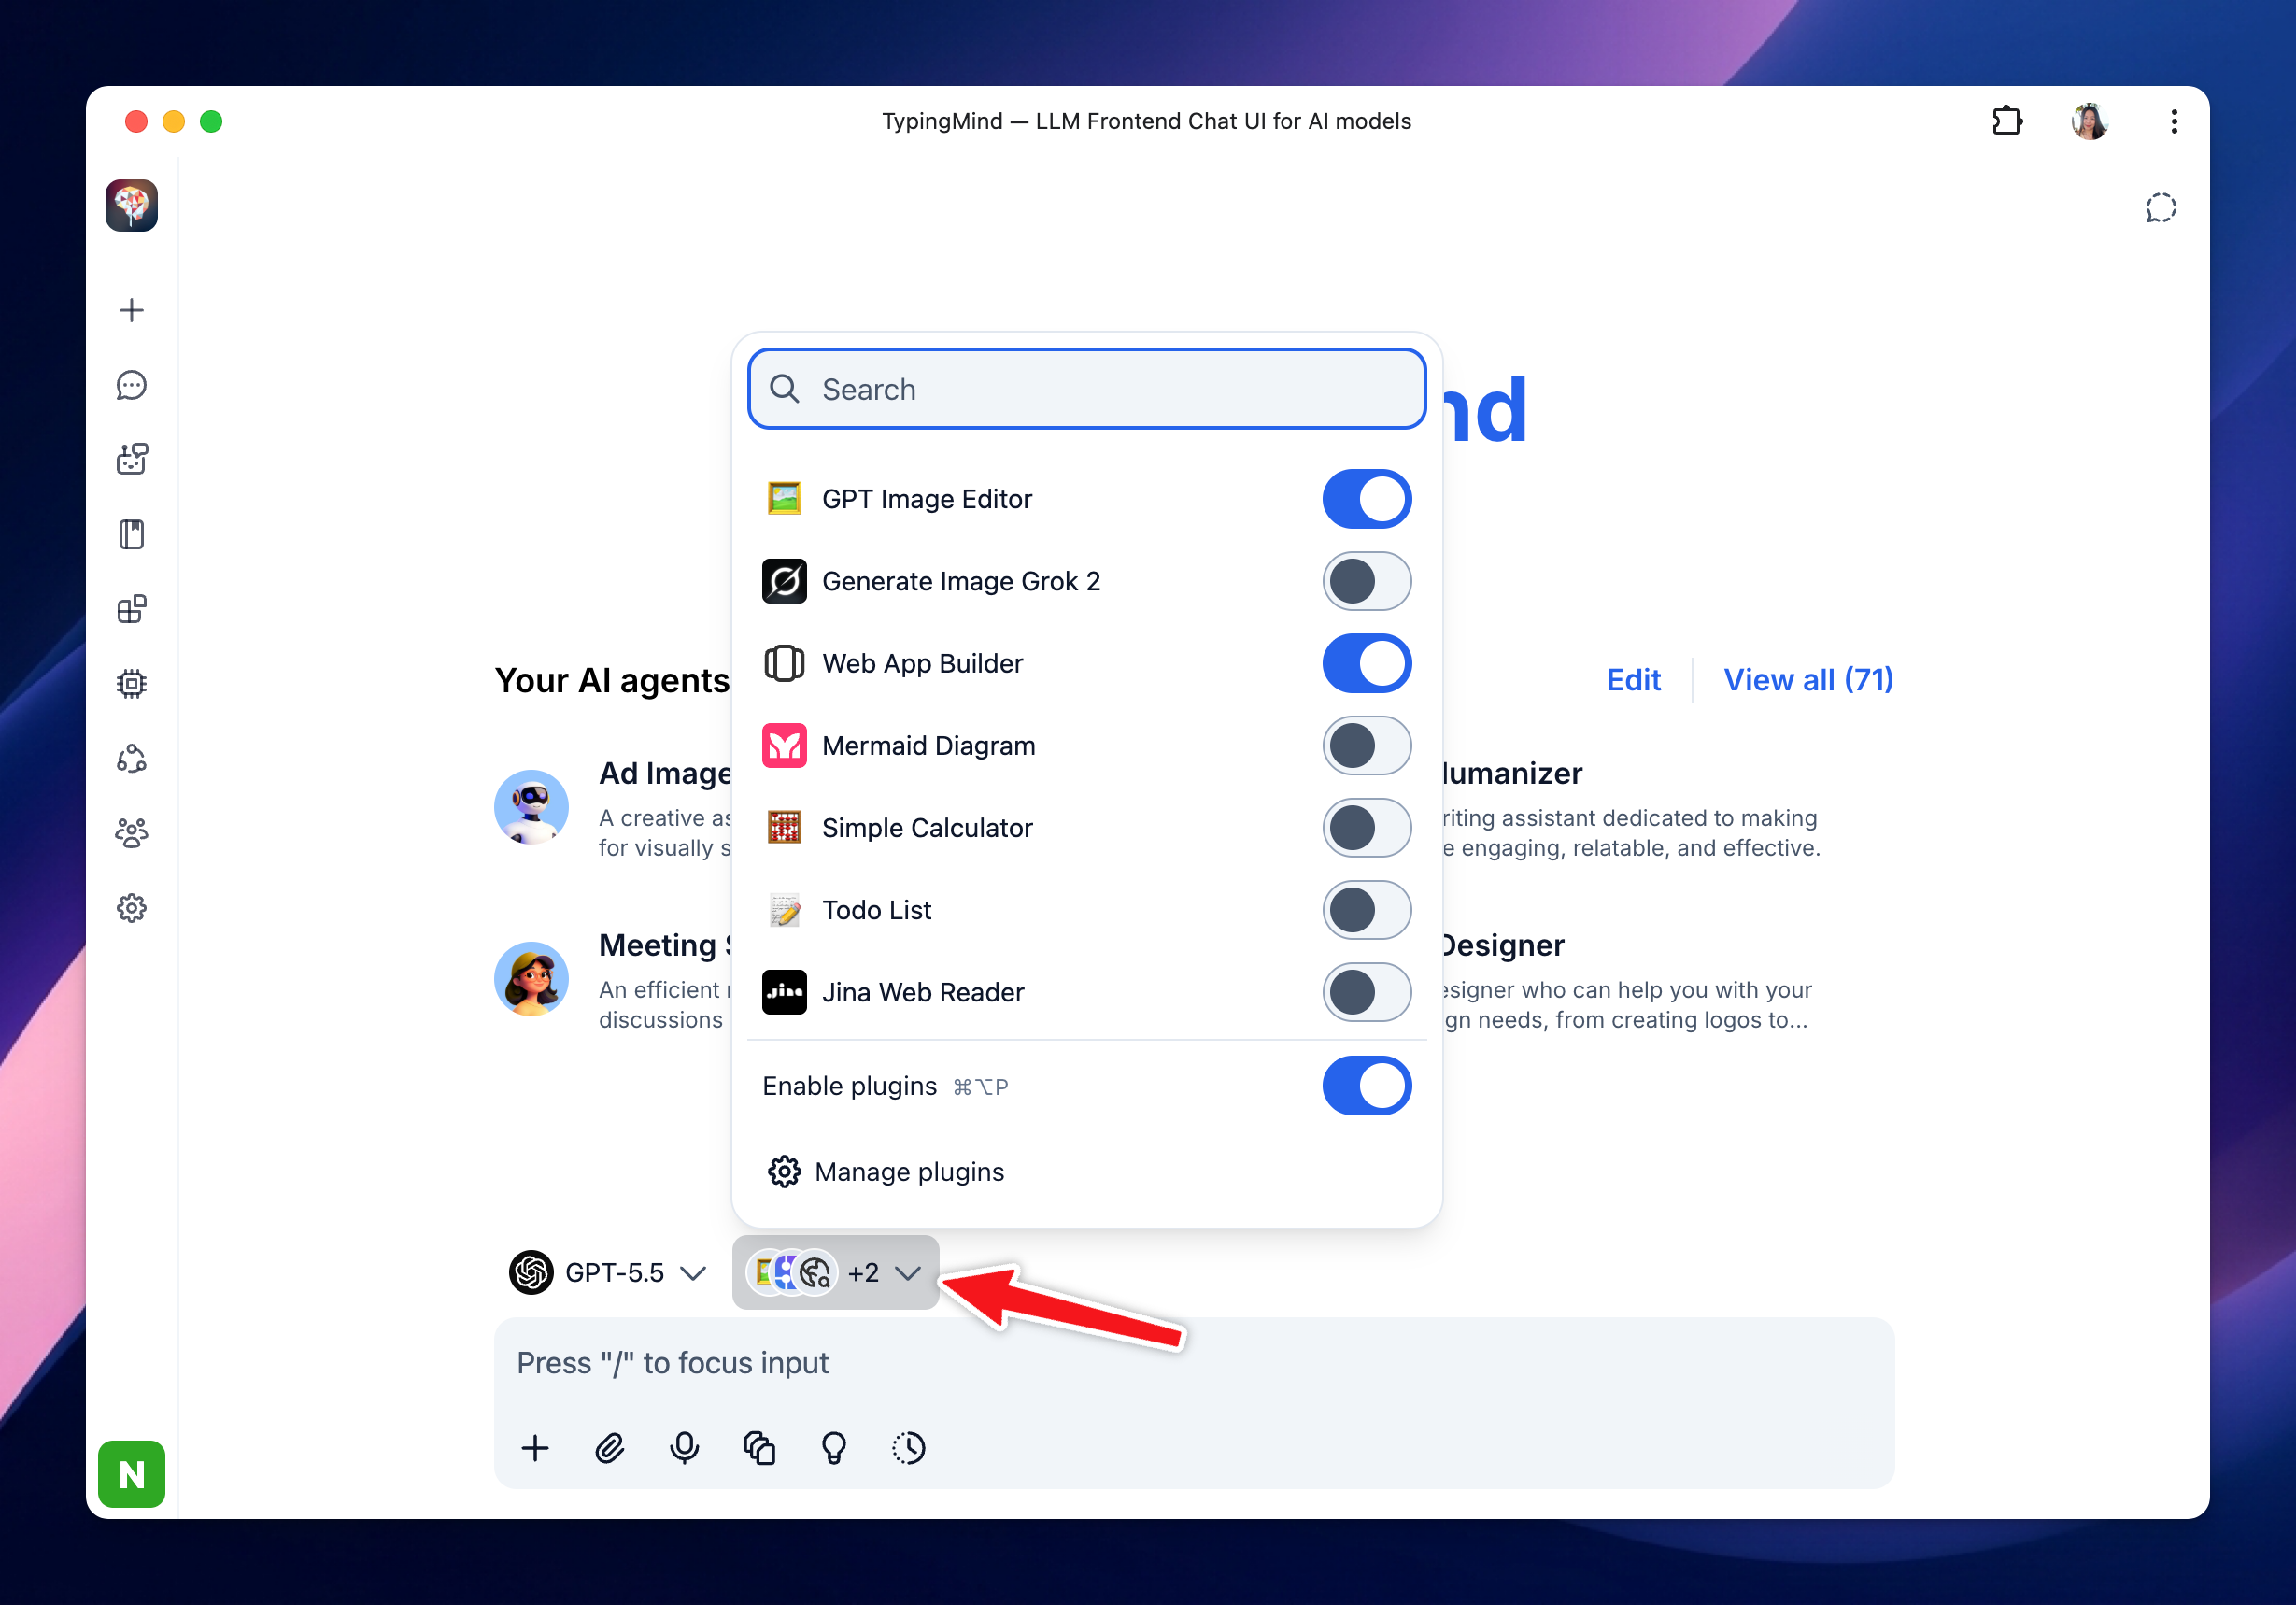Open View all (71) agents link
The height and width of the screenshot is (1605, 2296).
[x=1808, y=680]
